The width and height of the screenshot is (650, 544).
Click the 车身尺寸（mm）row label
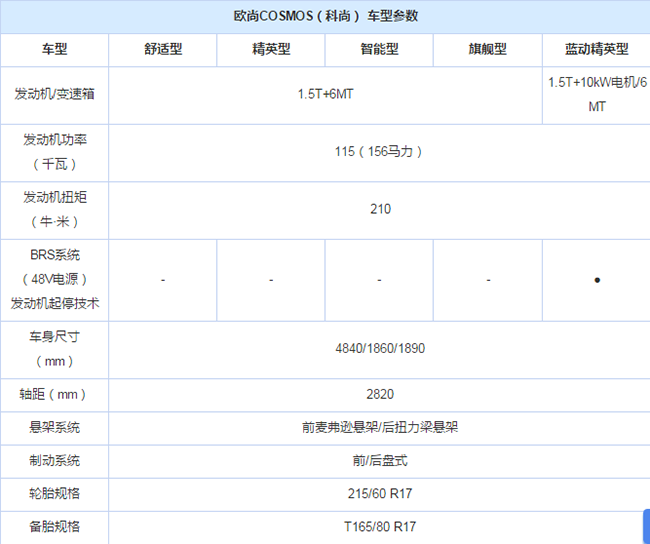[x=54, y=349]
